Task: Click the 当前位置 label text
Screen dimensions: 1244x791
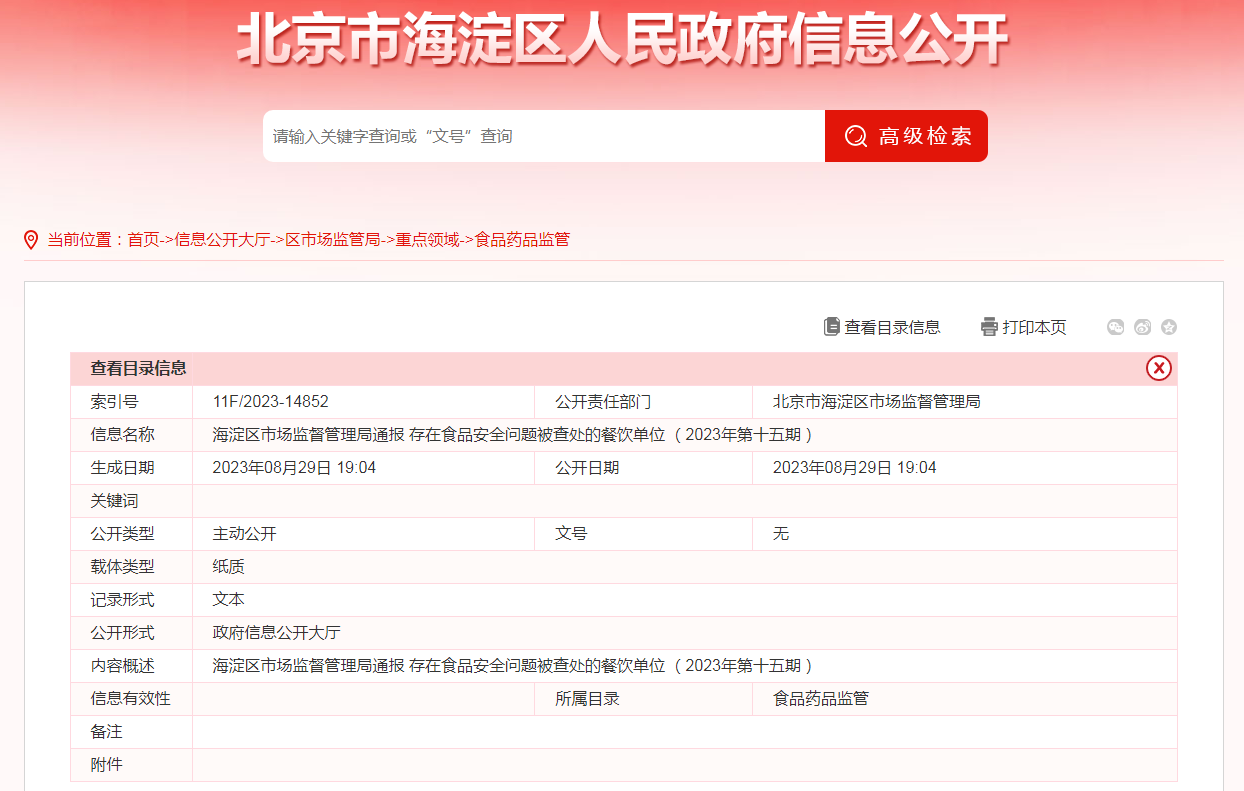Action: coord(79,240)
